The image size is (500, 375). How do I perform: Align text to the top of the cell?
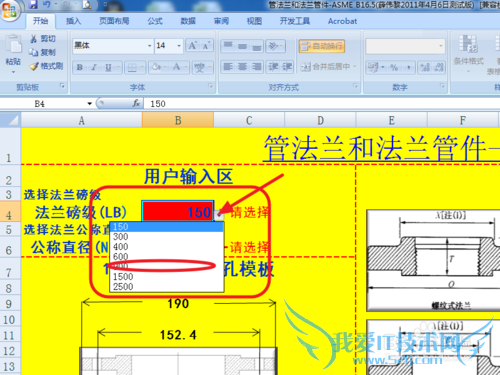click(x=228, y=46)
